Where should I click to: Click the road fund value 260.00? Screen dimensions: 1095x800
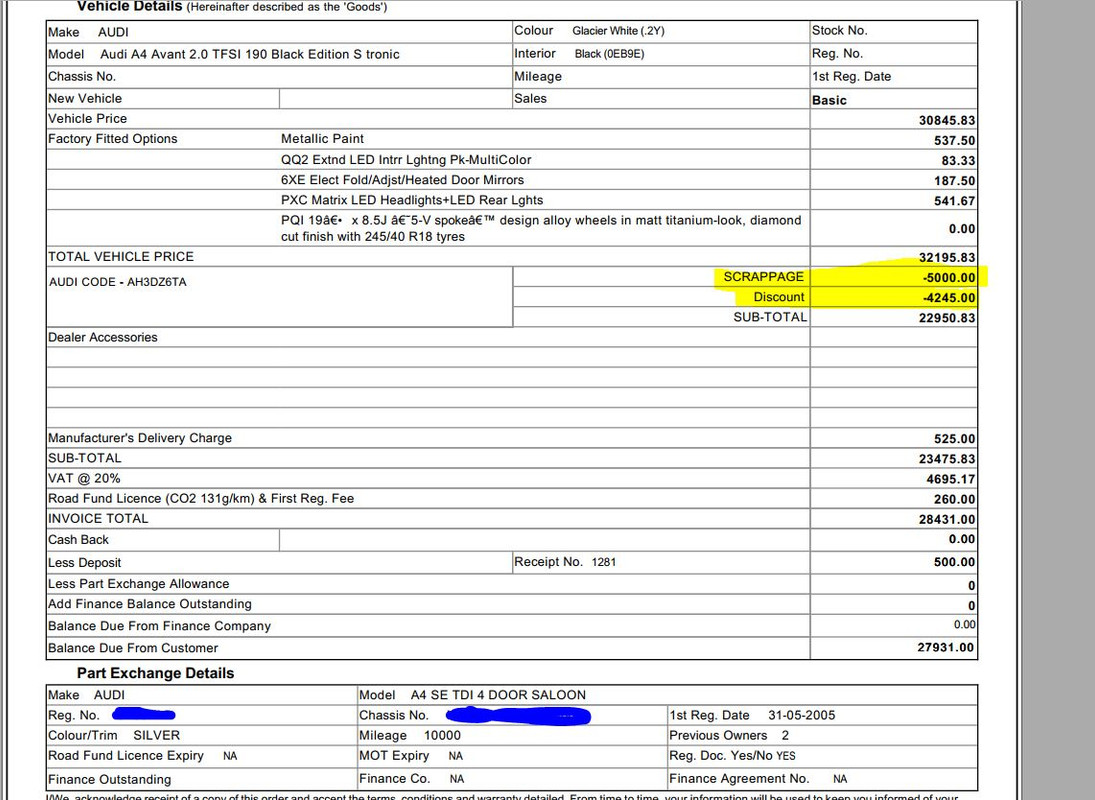coord(954,500)
